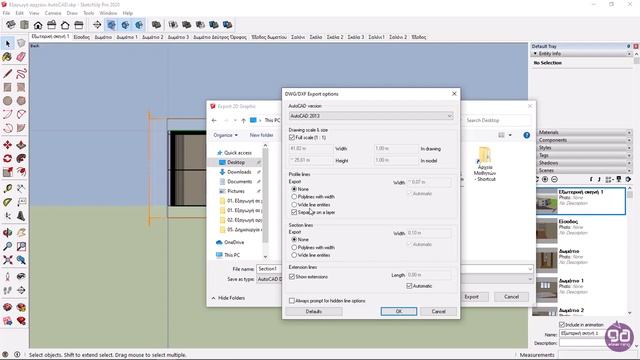
Task: Click OK in DWG/DXF Export options
Action: point(399,311)
